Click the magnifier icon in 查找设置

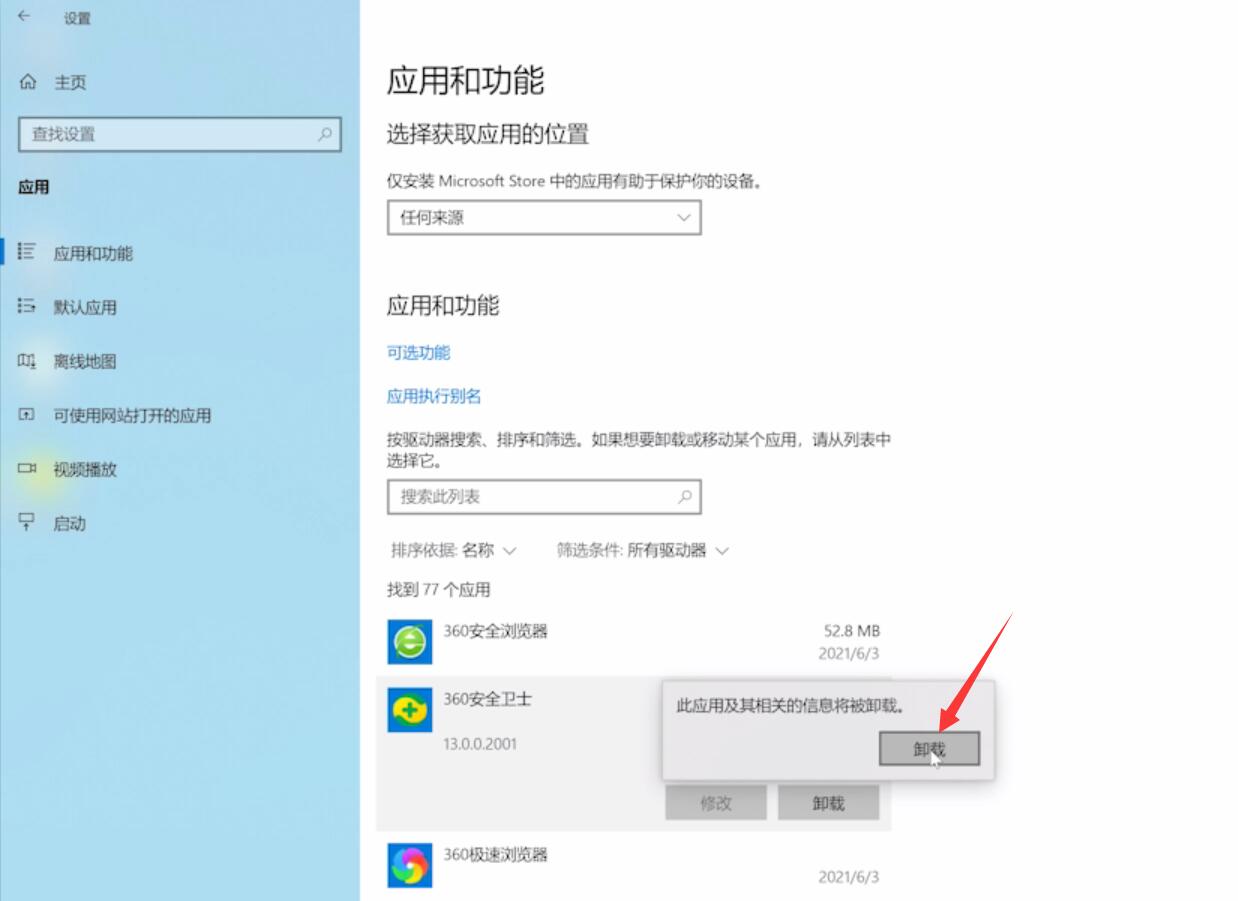pyautogui.click(x=325, y=133)
